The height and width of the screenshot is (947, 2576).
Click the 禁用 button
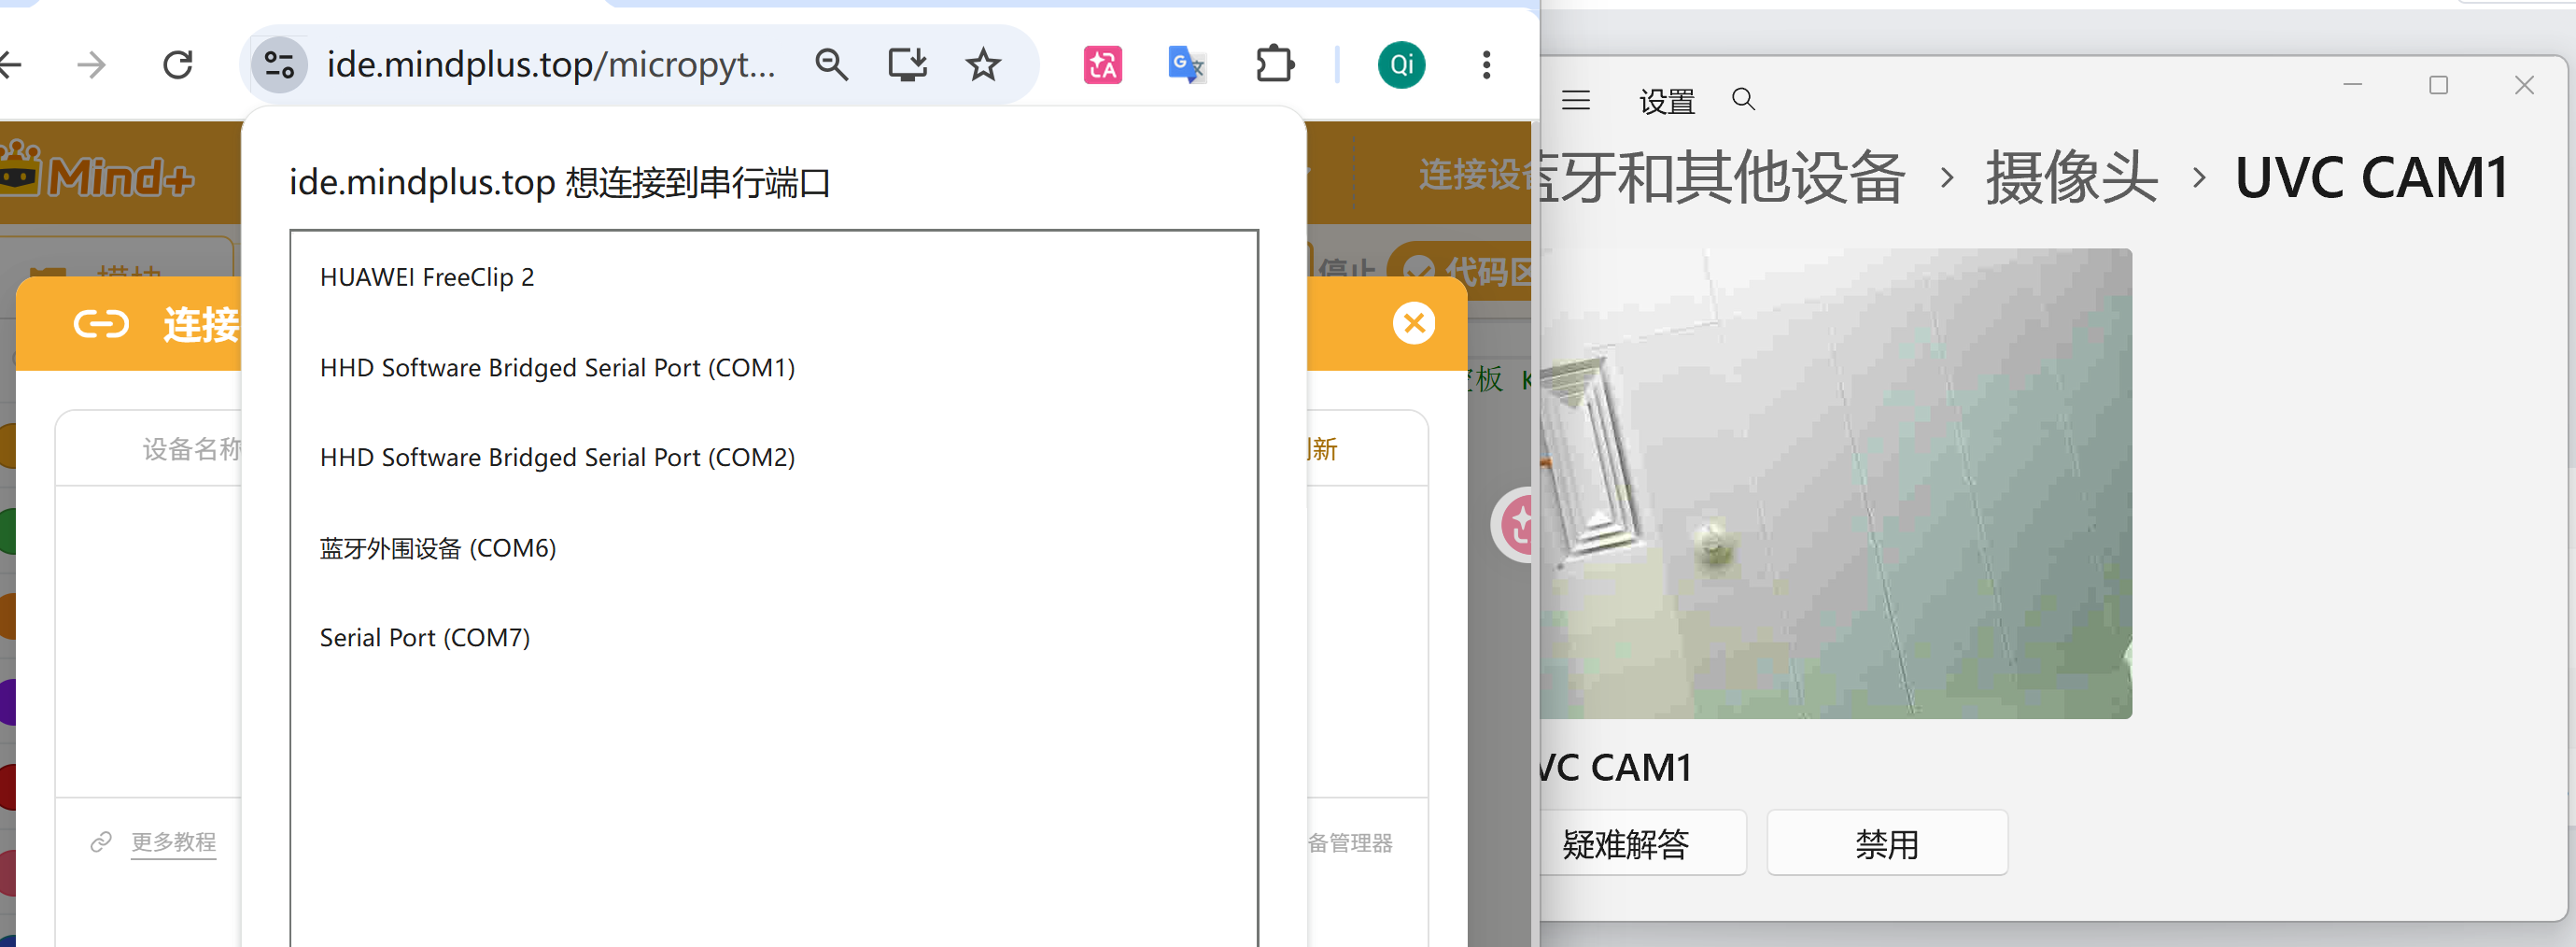(1886, 843)
